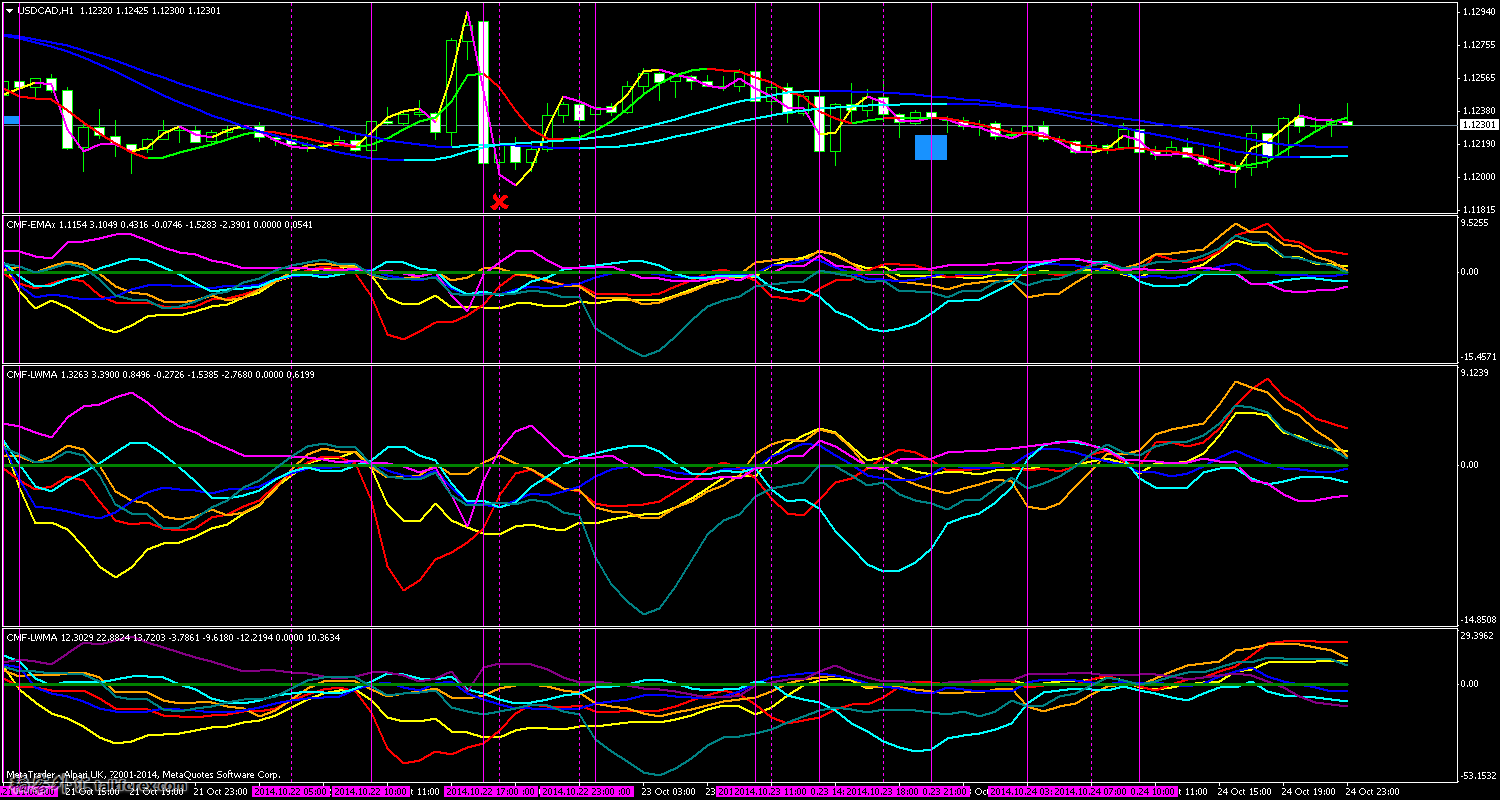
Task: Click the -53.1532 indicator scale value
Action: (1478, 774)
